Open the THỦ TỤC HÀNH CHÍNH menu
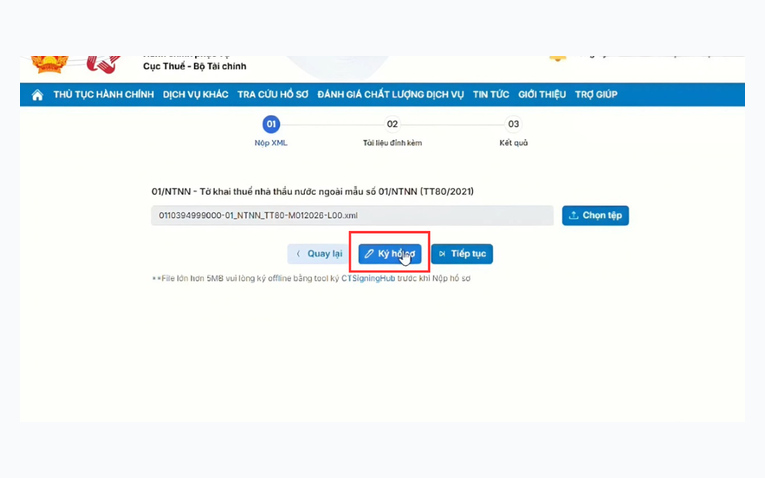 tap(103, 95)
